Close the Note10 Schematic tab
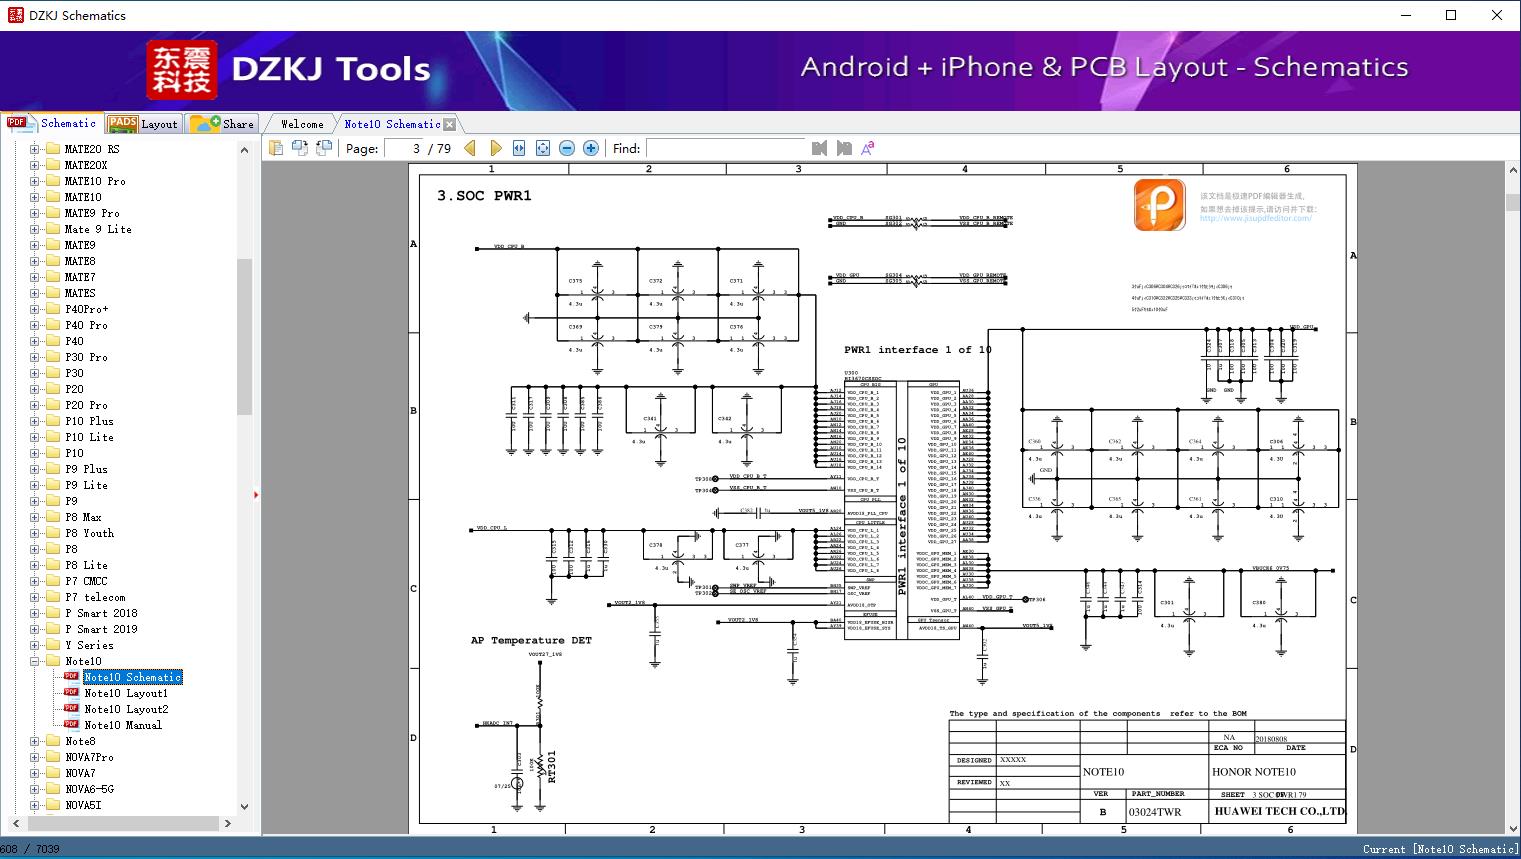Image resolution: width=1521 pixels, height=859 pixels. pyautogui.click(x=450, y=124)
